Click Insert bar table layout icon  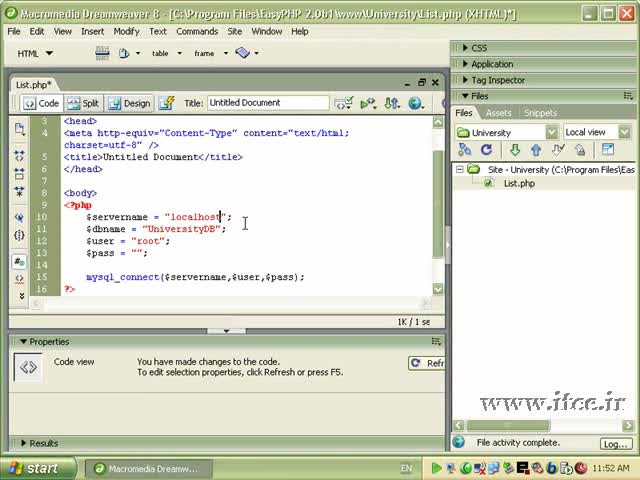click(x=102, y=53)
